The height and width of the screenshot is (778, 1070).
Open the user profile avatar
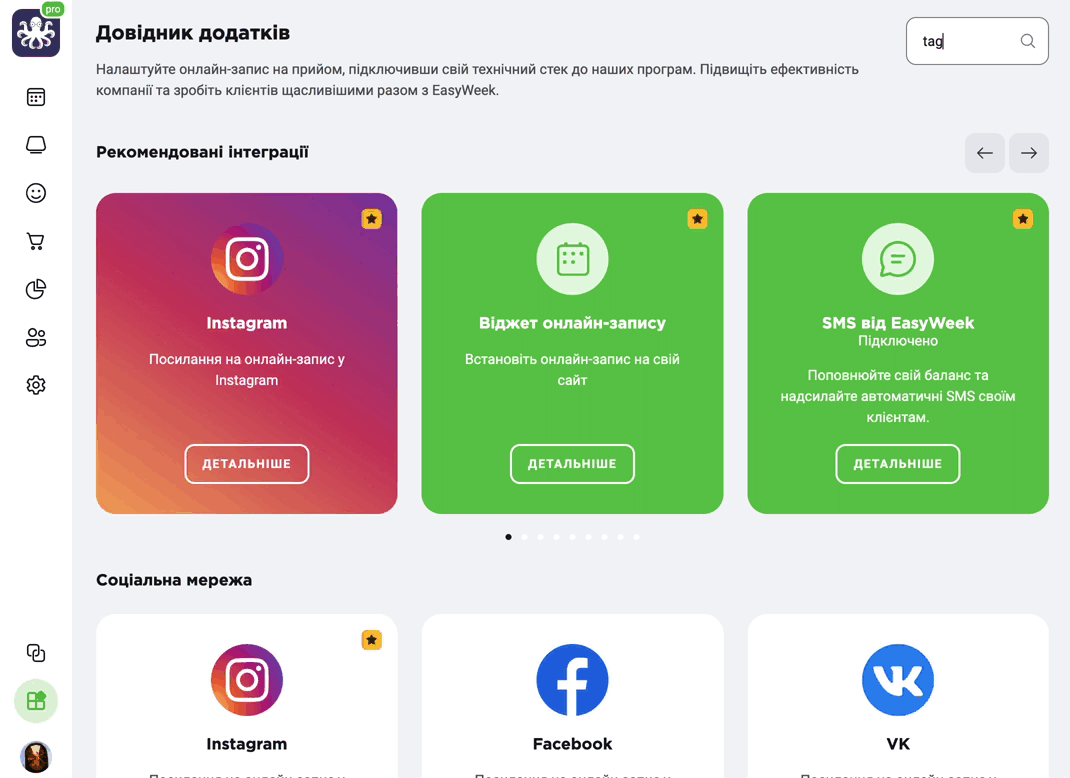[x=35, y=757]
